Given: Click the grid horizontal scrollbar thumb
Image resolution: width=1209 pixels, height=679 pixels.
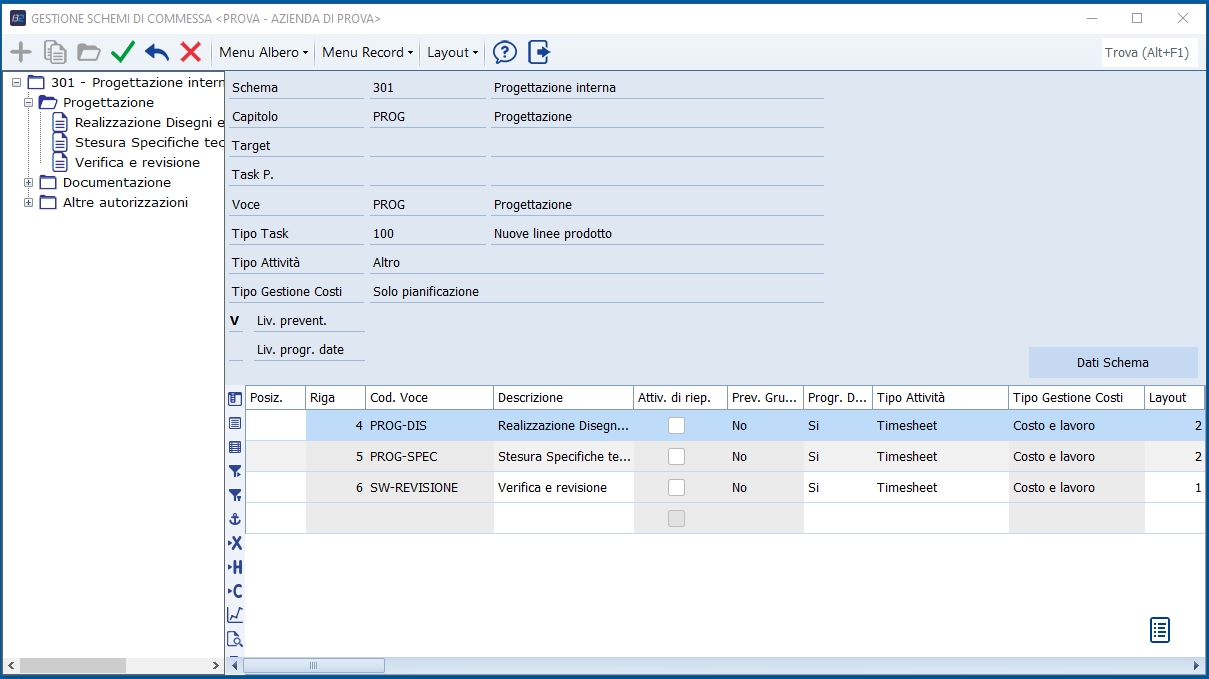Looking at the screenshot, I should point(313,665).
